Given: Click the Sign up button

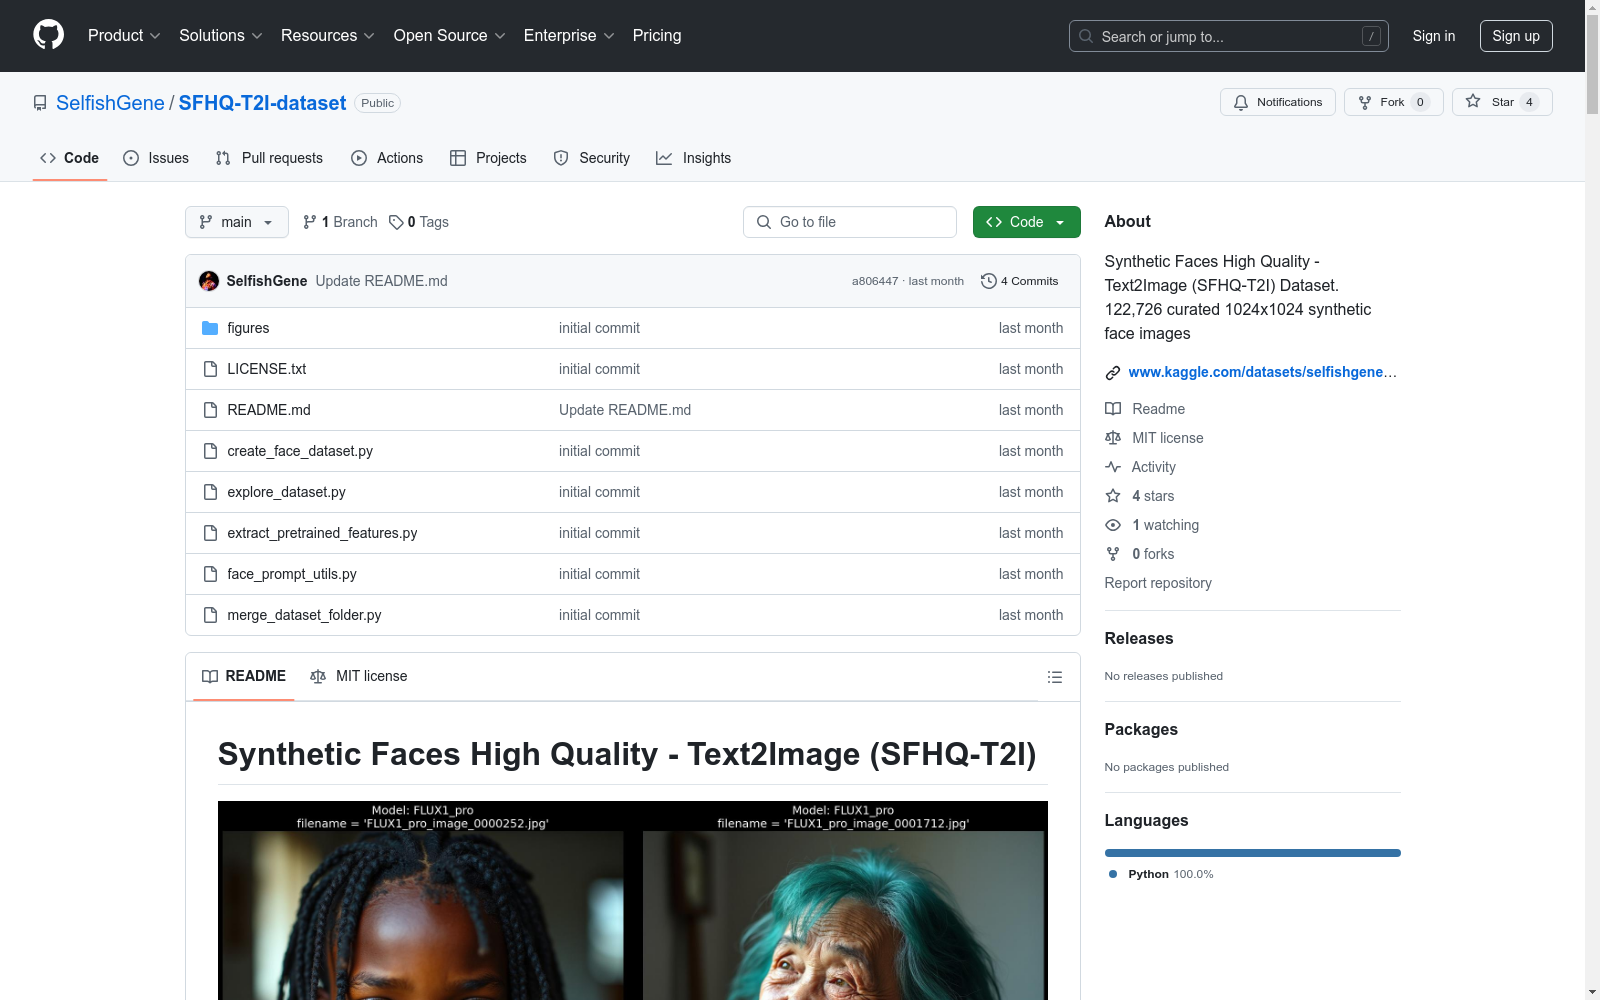Looking at the screenshot, I should click(1516, 36).
